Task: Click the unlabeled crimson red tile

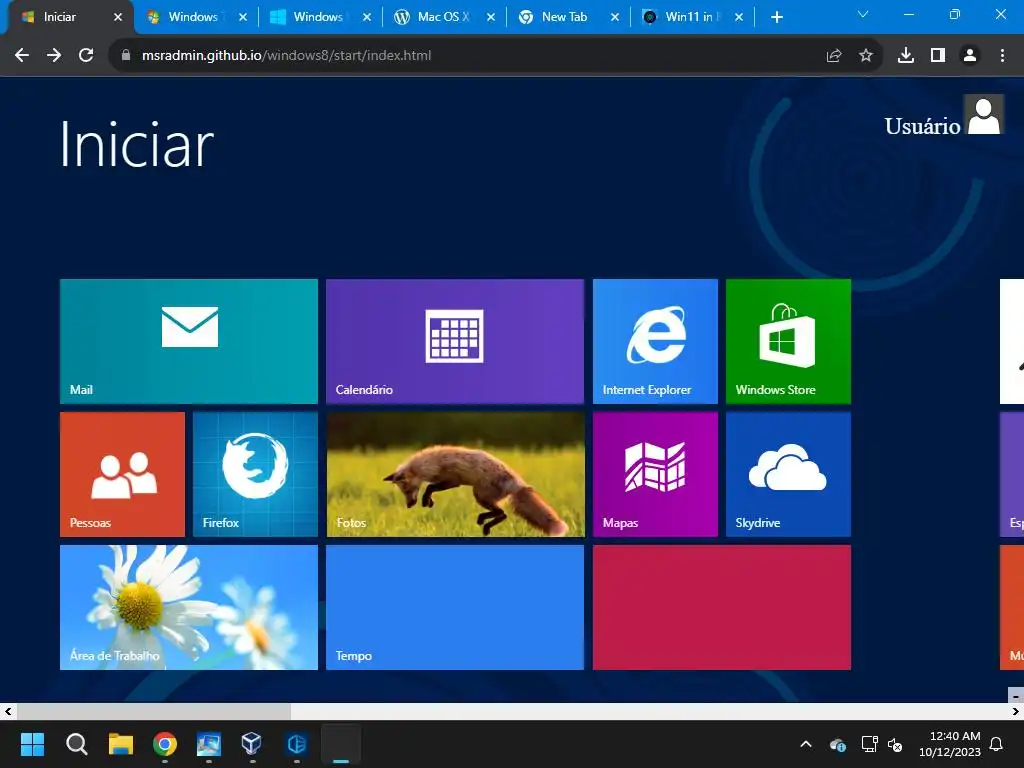Action: pyautogui.click(x=722, y=607)
